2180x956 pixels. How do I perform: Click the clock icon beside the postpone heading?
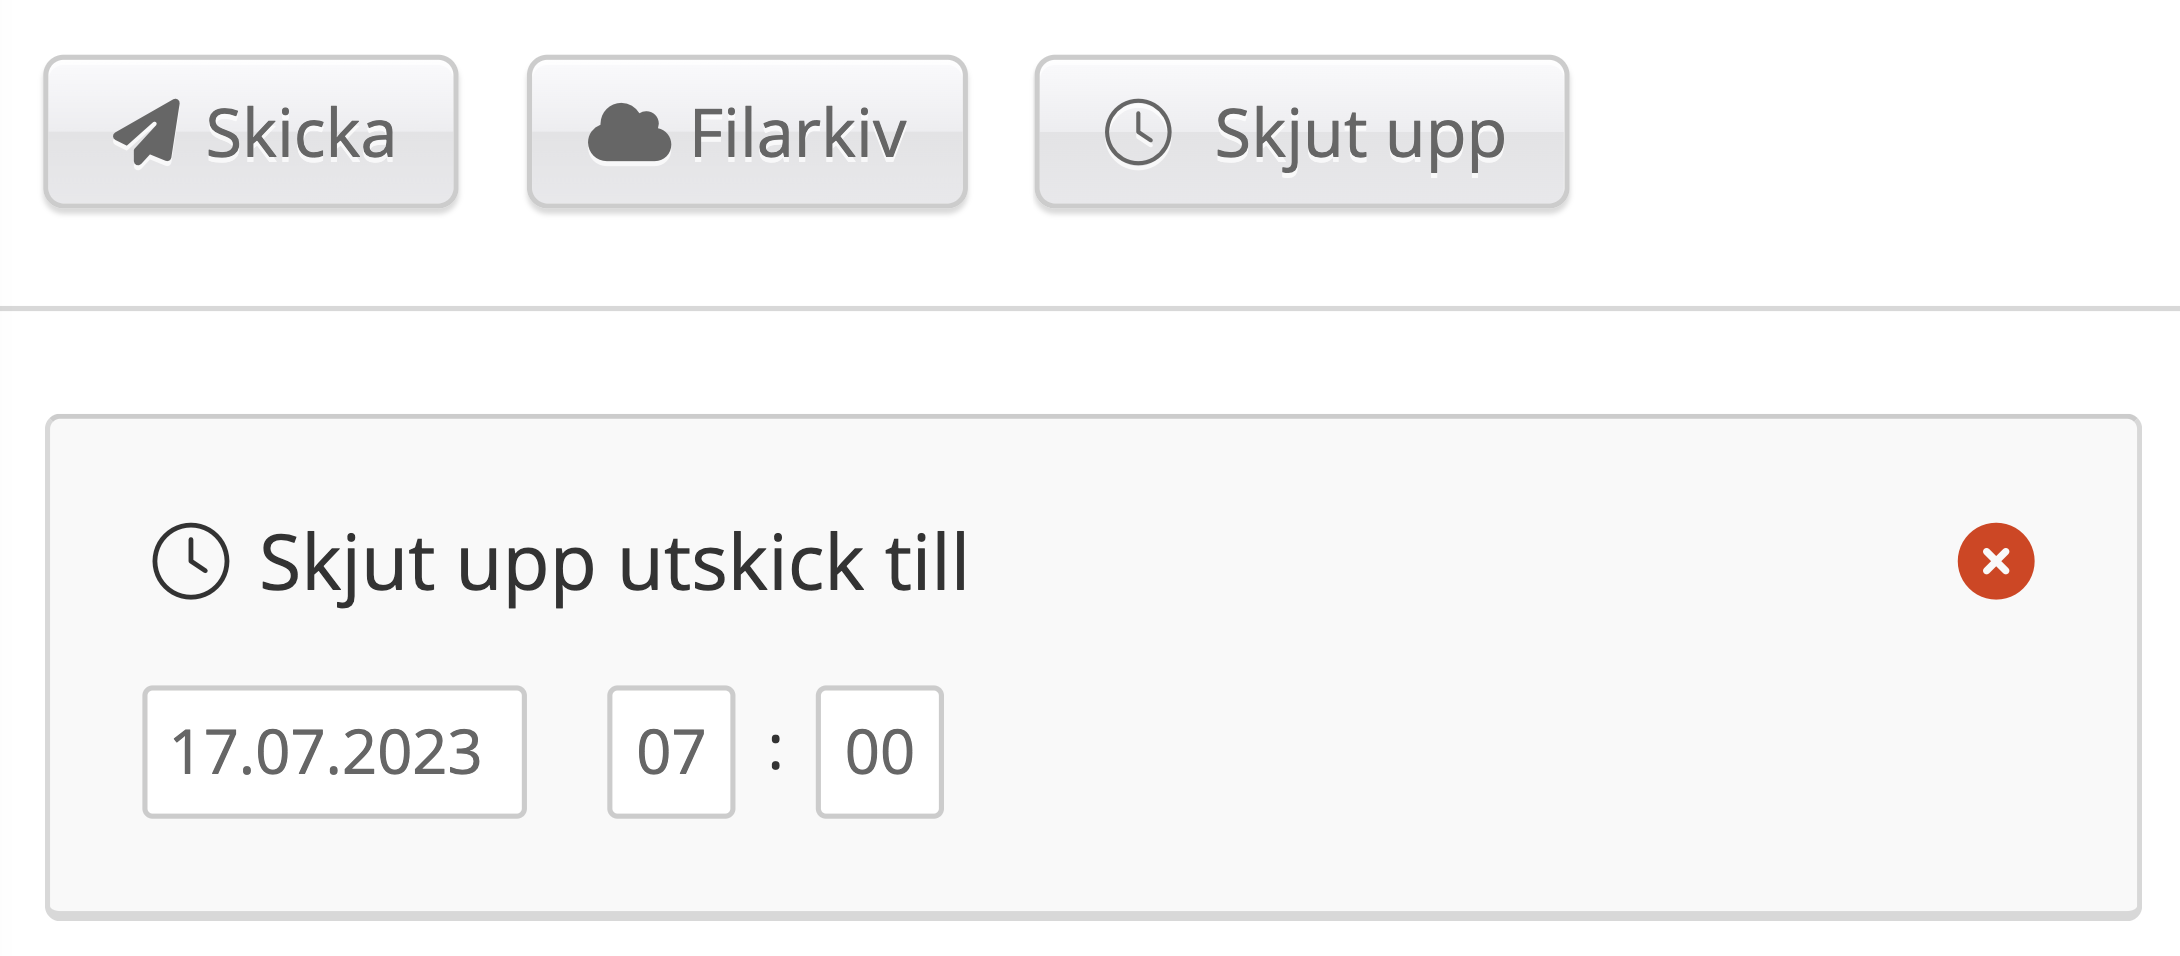[191, 561]
